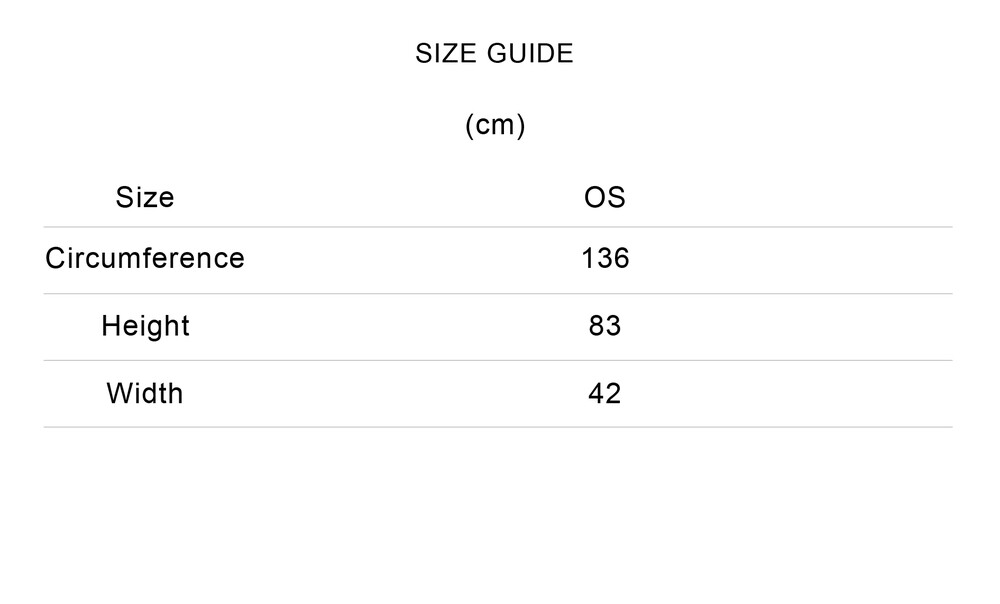Click the 136 circumference value
This screenshot has height=604, width=1000.
click(605, 258)
